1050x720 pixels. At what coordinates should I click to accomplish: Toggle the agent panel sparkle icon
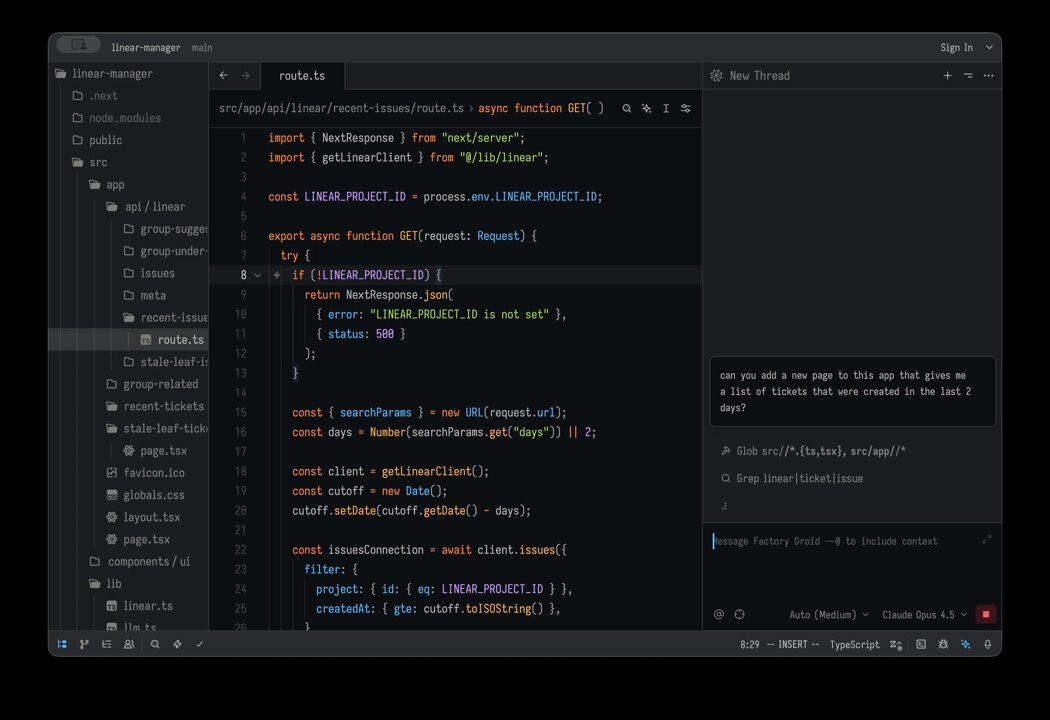[x=965, y=645]
